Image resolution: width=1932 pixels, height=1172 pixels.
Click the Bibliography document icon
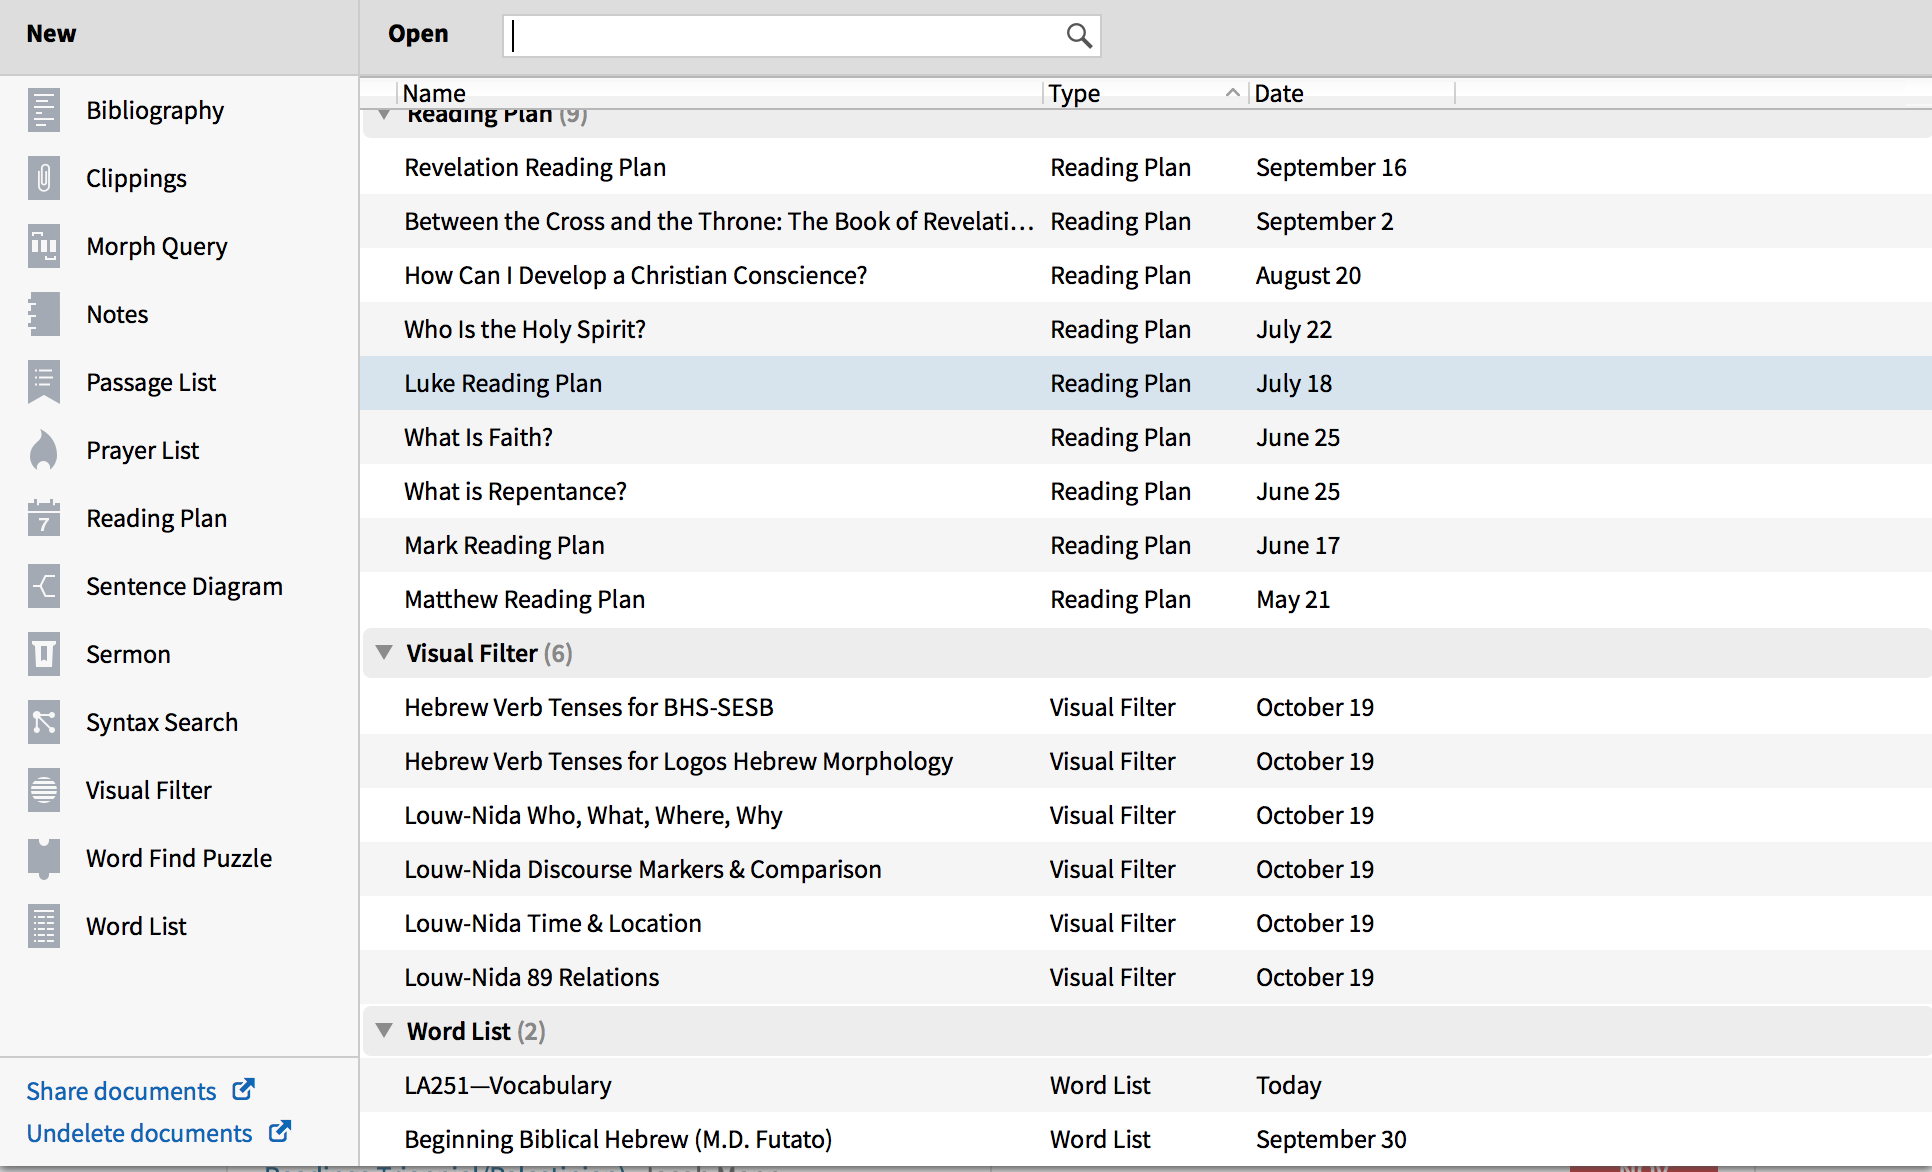[x=44, y=110]
